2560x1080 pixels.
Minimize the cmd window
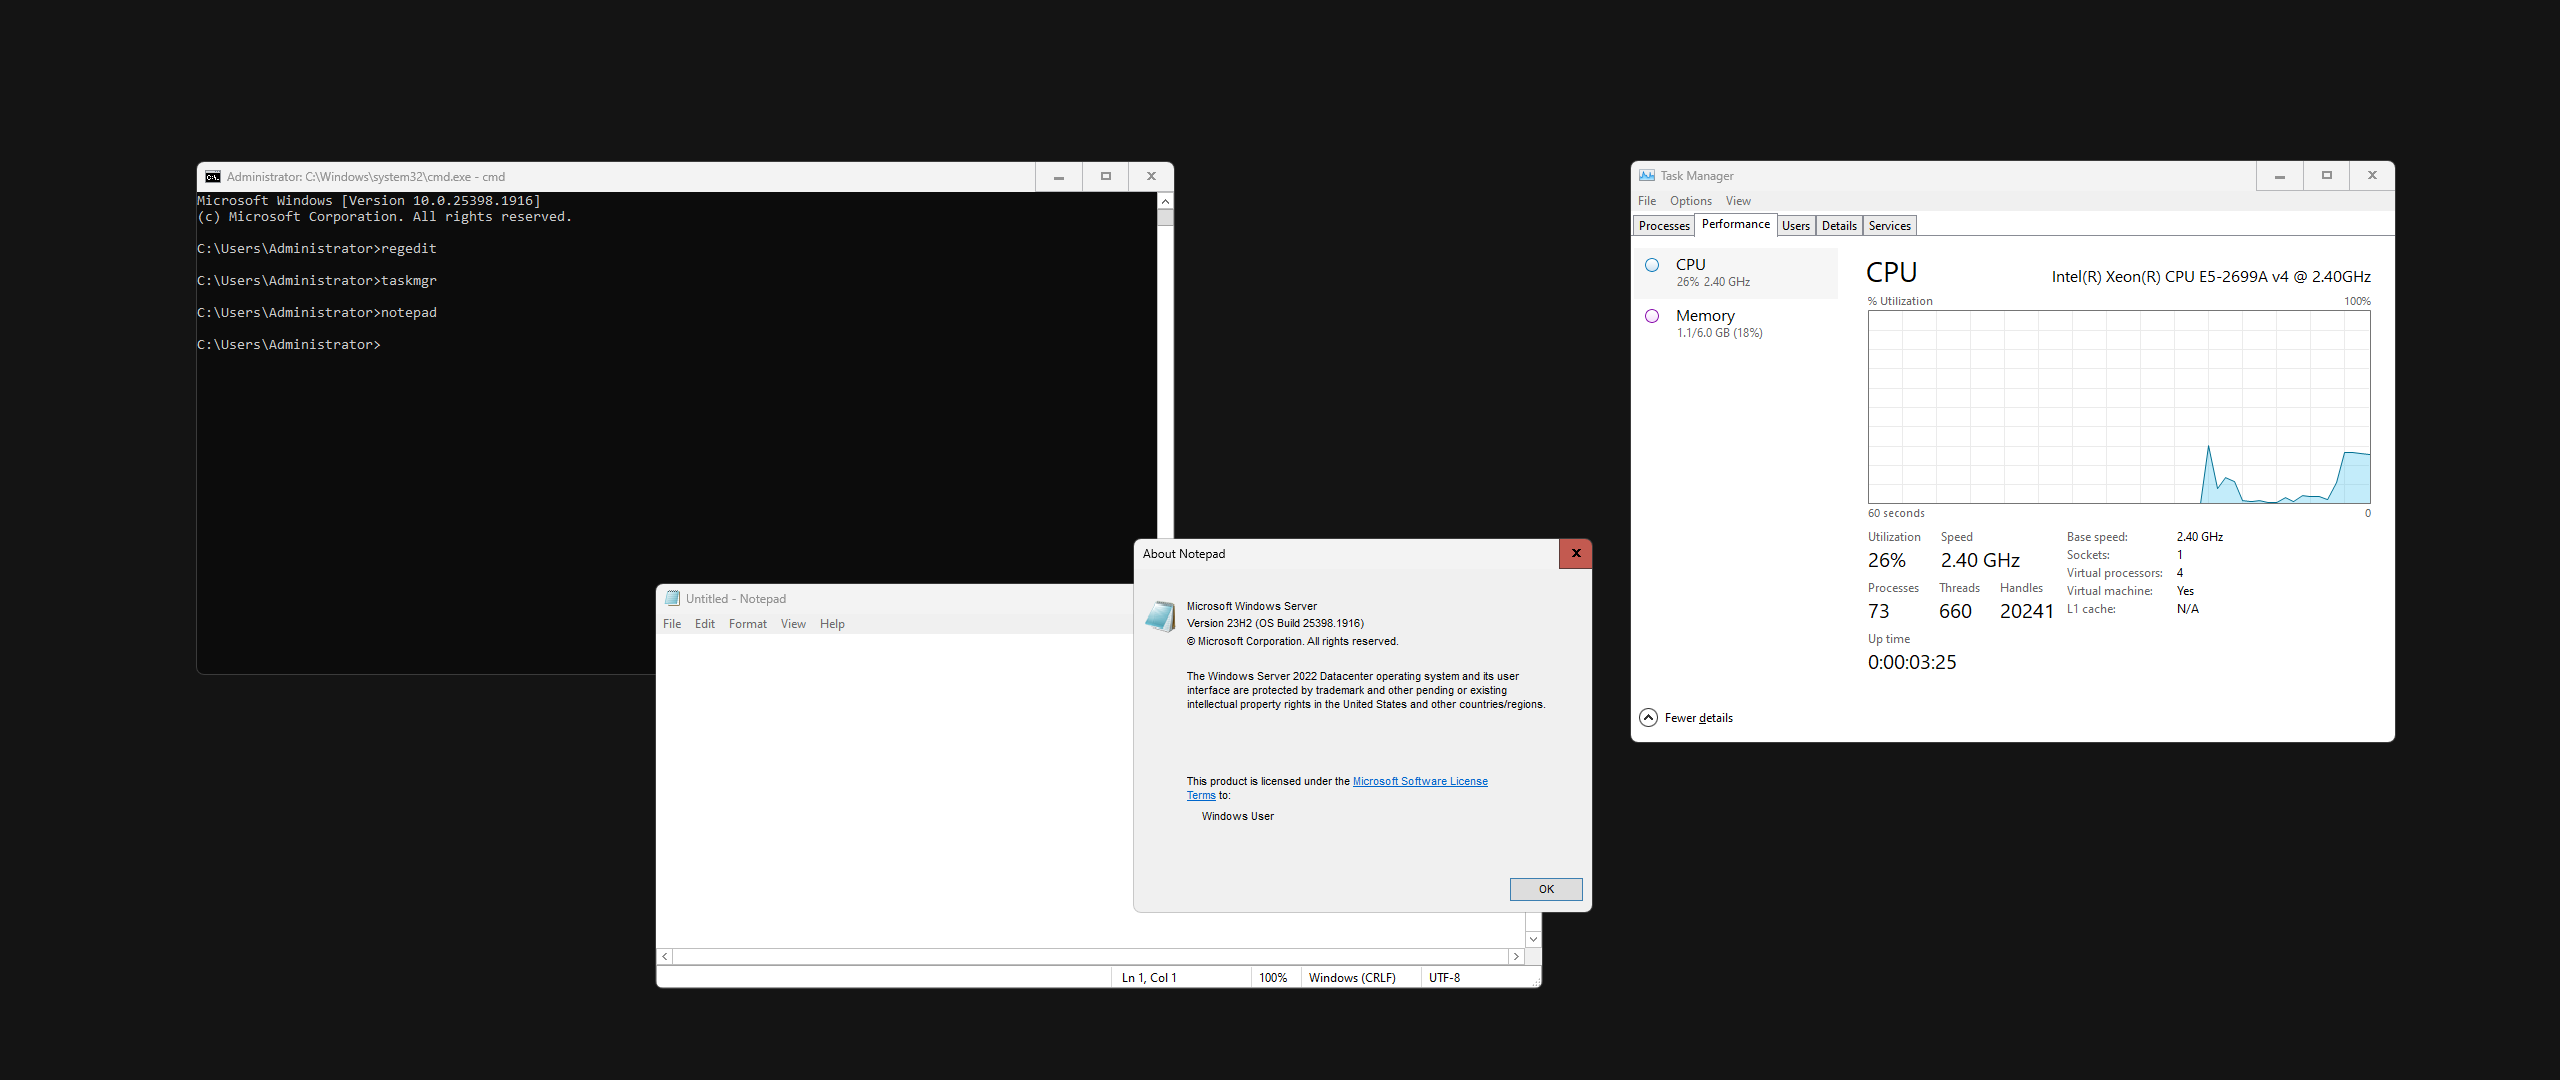1059,177
